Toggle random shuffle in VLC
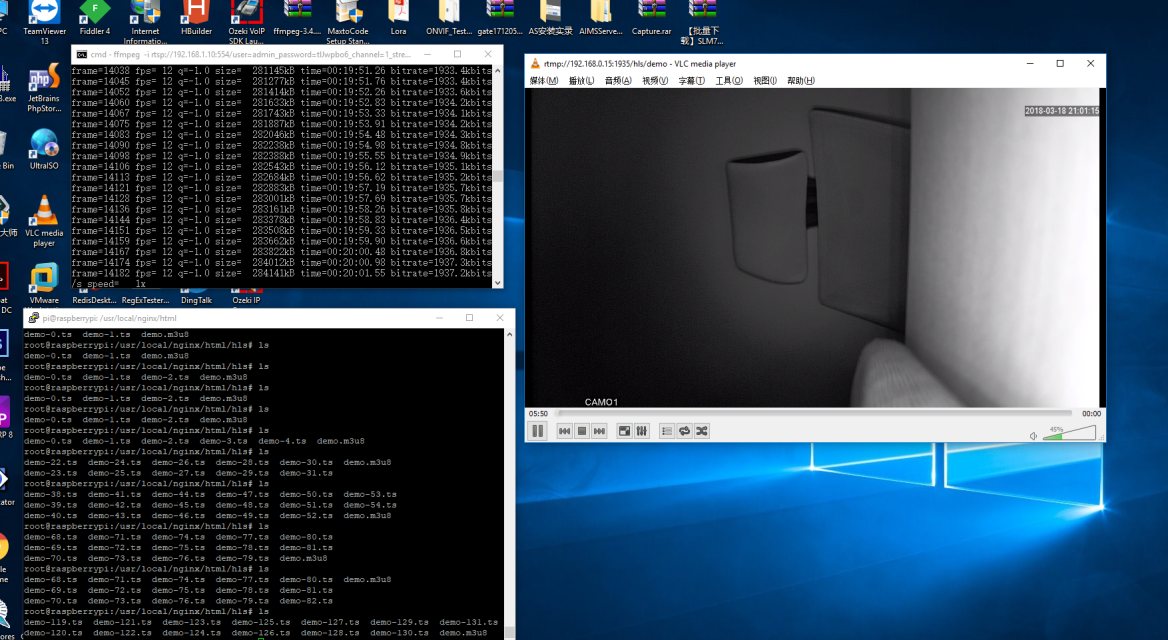Screen dimensions: 1168x640 tap(702, 431)
